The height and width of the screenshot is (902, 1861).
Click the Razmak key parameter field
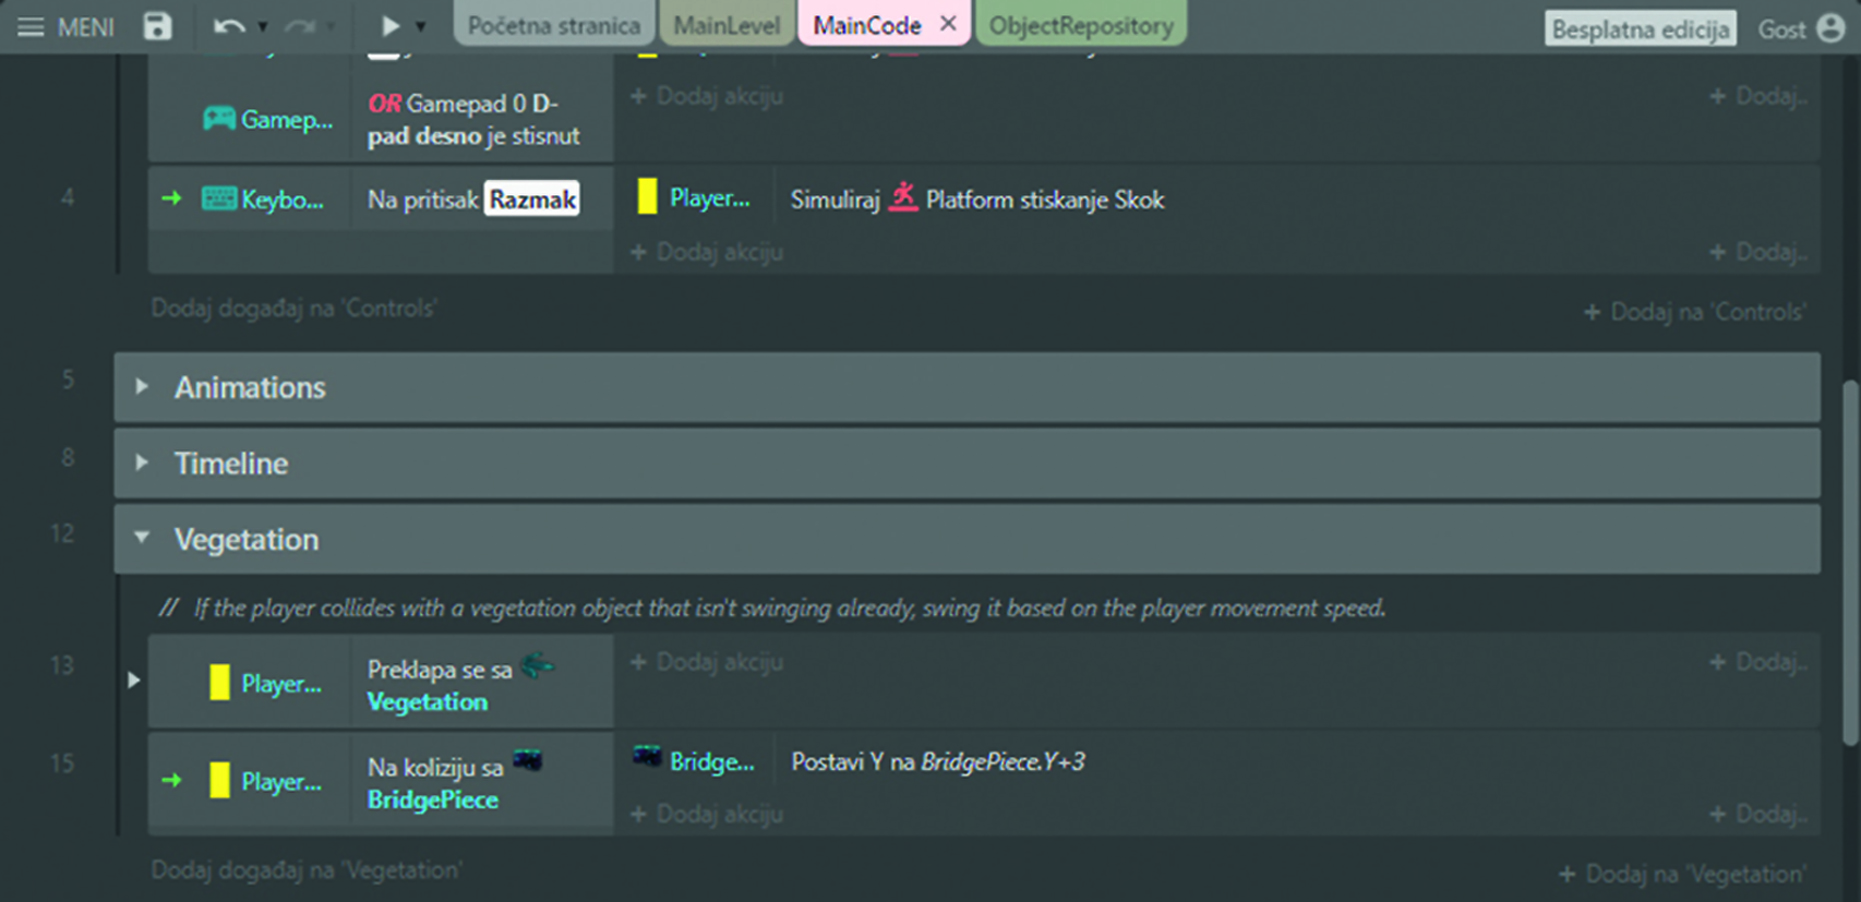pyautogui.click(x=532, y=199)
